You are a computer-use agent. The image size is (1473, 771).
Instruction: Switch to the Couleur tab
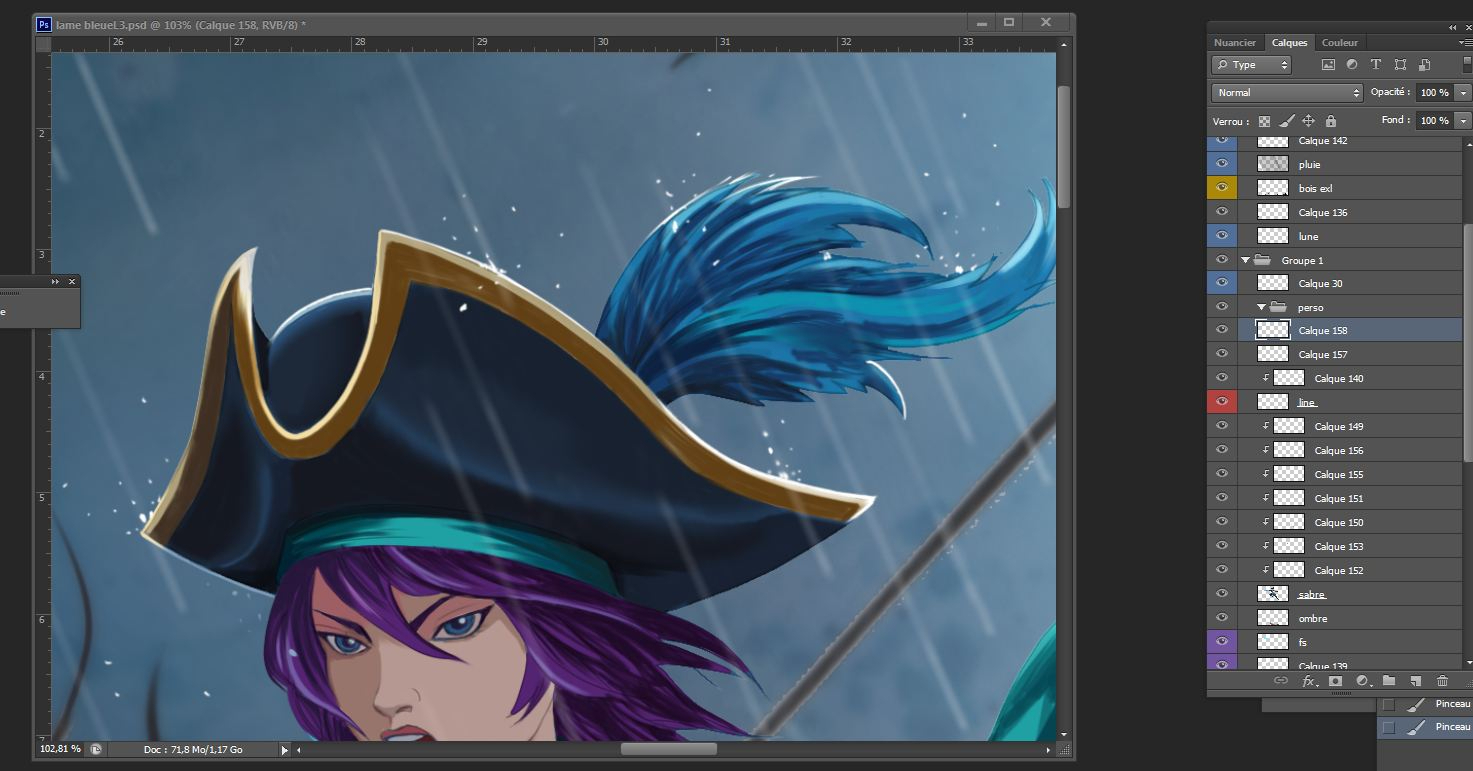[1339, 43]
